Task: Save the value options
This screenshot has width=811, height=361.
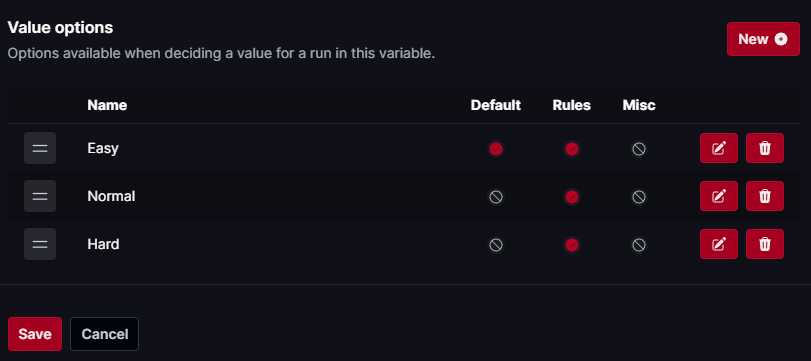Action: click(x=35, y=334)
